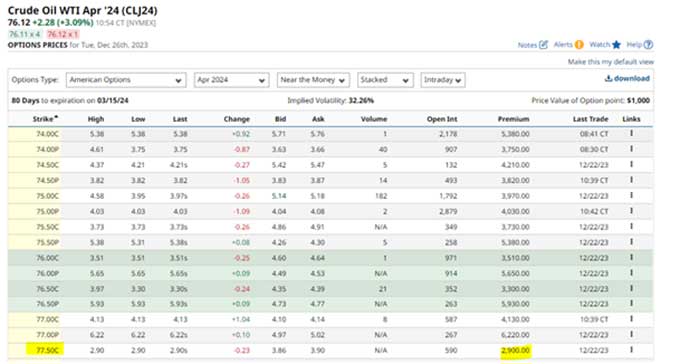This screenshot has width=680, height=364.
Task: Select the highlighted 77.50C strike cell
Action: 45,350
